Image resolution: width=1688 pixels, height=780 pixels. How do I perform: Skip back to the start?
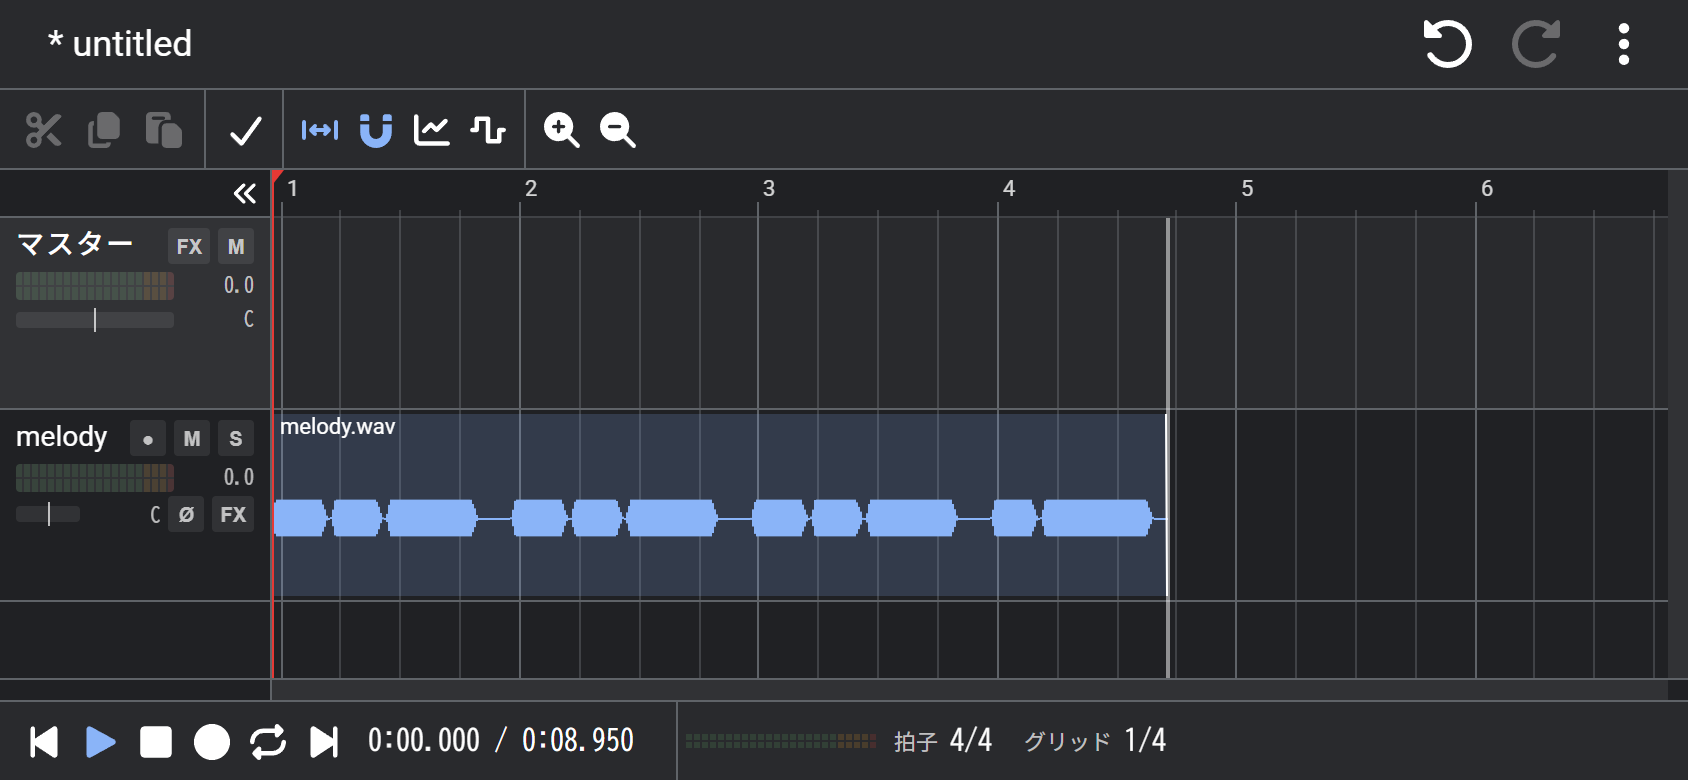44,742
